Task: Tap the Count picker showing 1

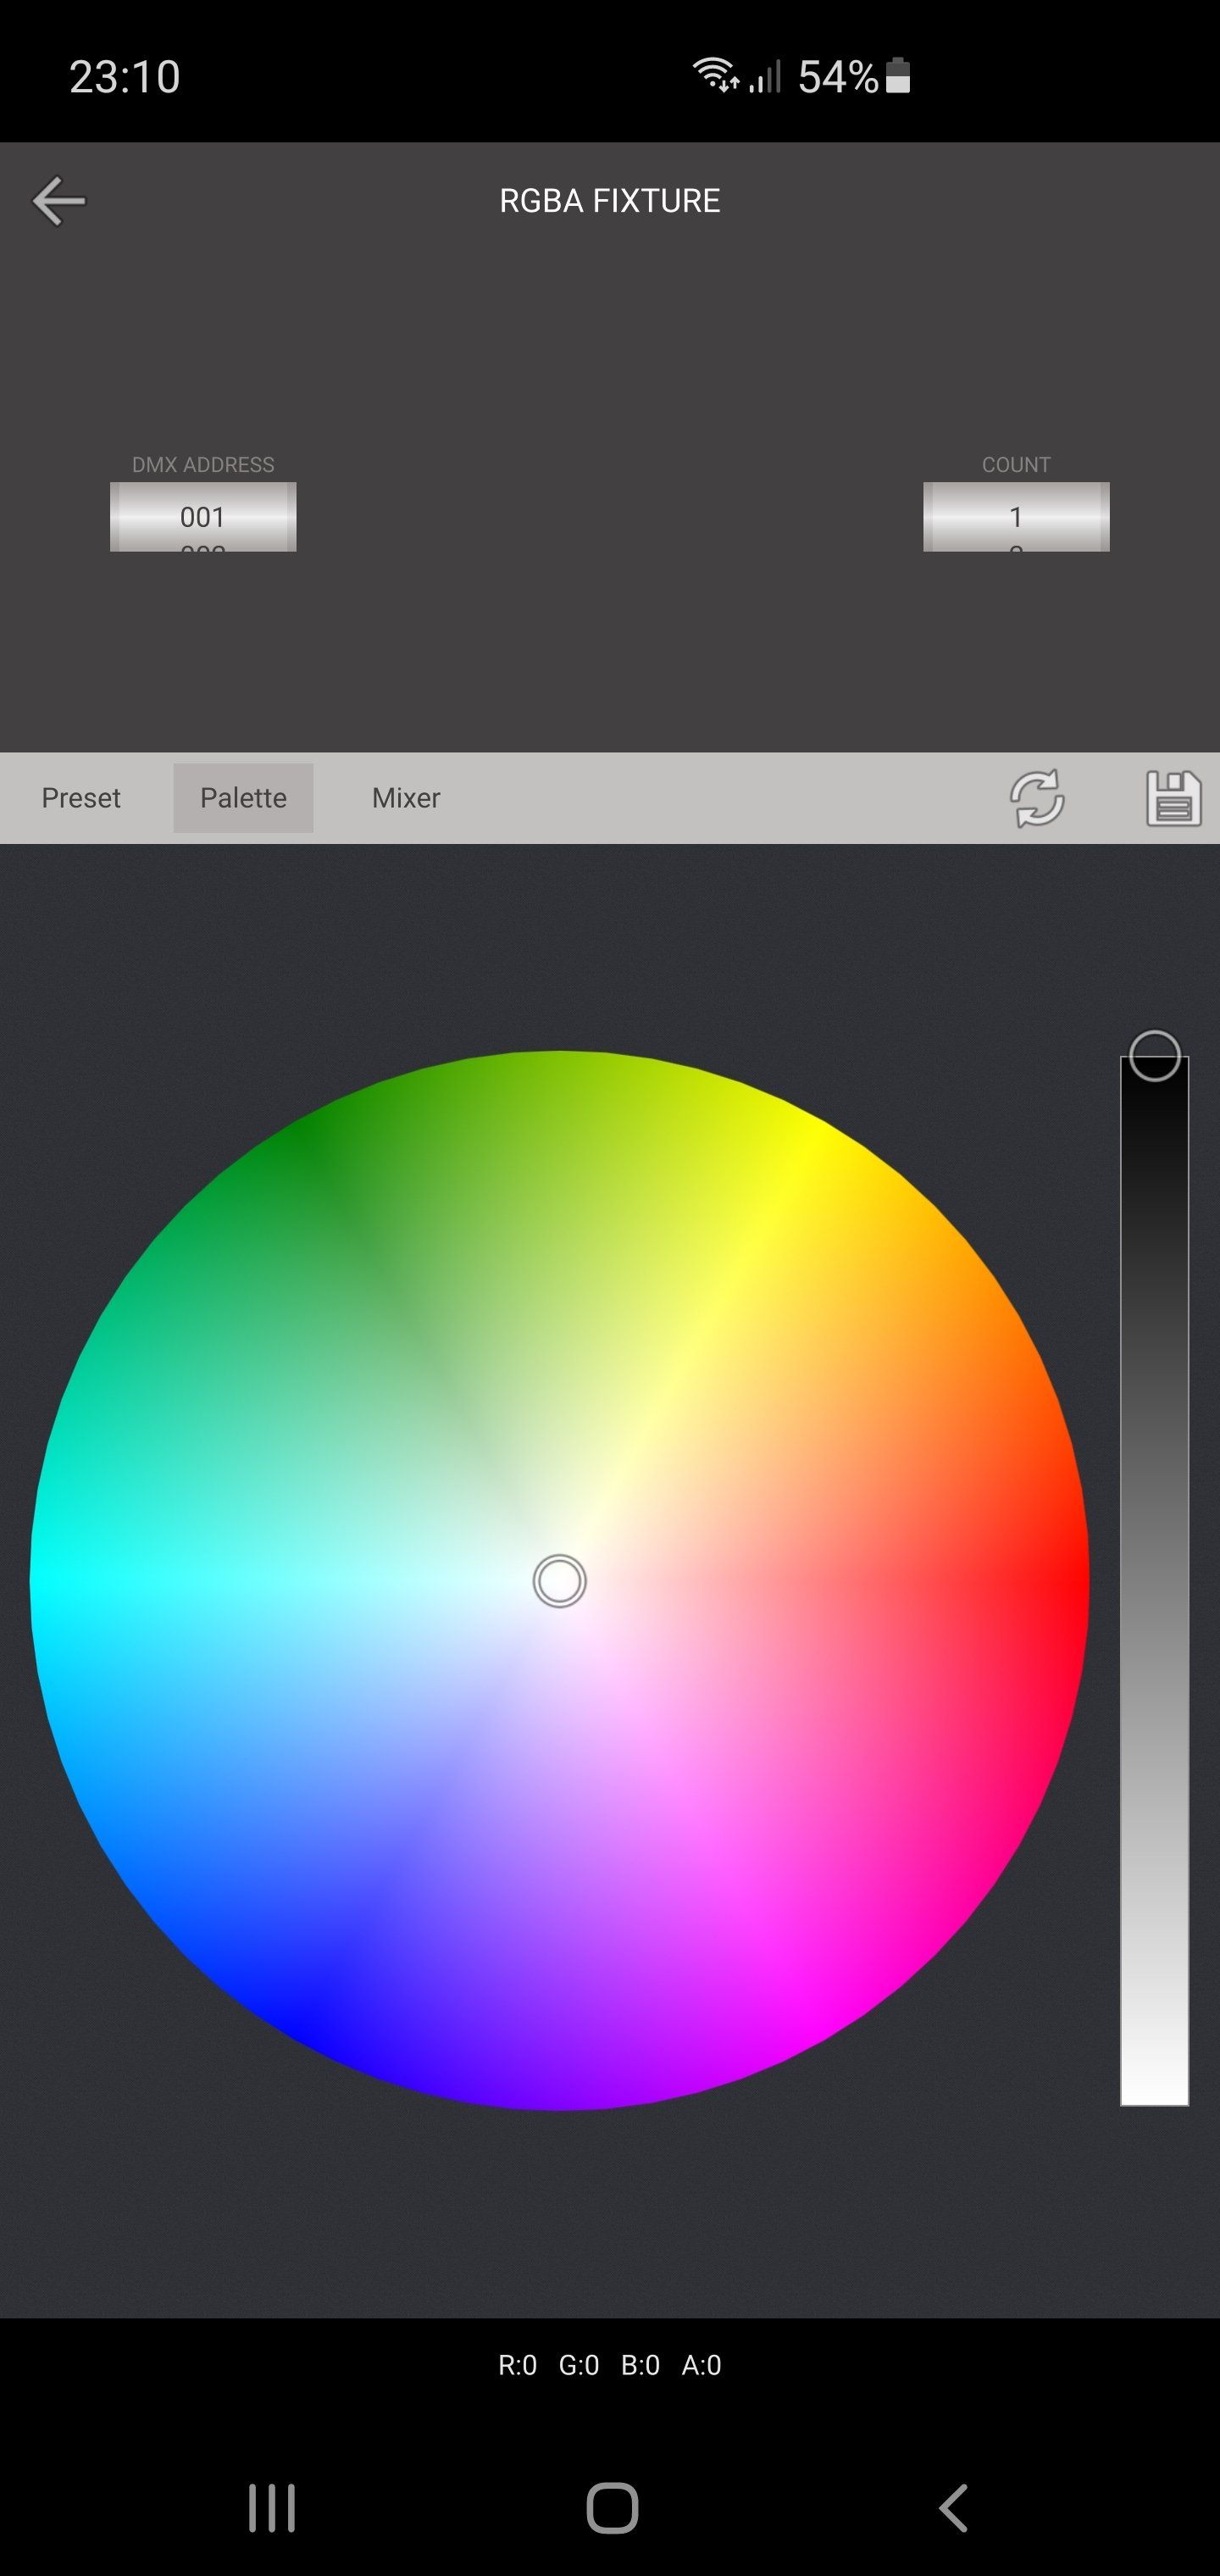Action: point(1016,517)
